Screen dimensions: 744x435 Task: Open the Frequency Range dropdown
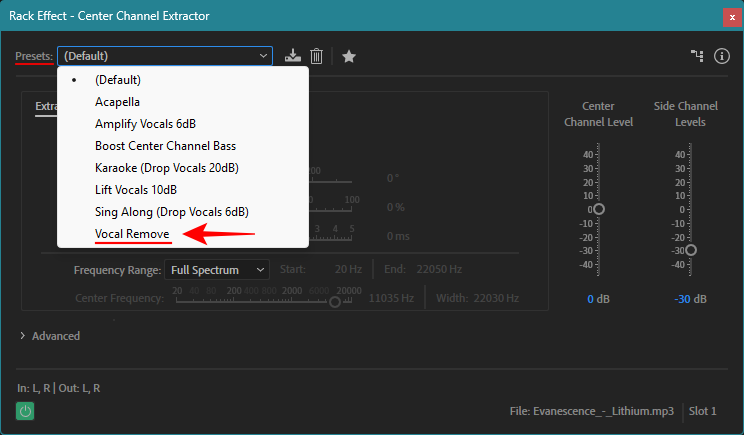coord(218,269)
